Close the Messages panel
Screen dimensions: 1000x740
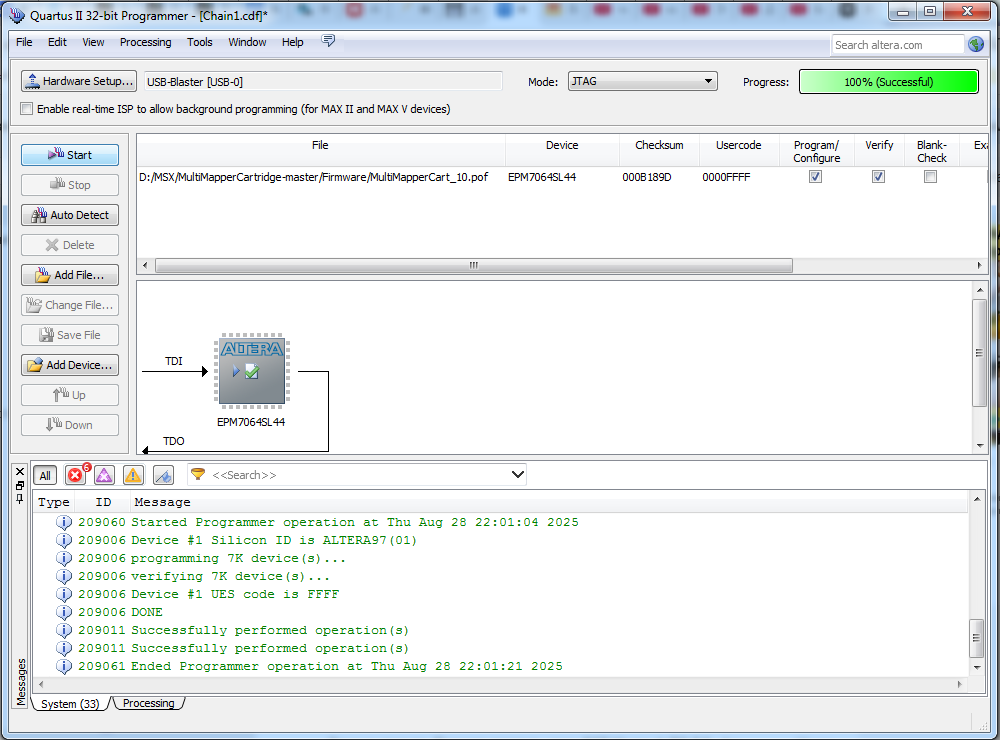click(20, 471)
